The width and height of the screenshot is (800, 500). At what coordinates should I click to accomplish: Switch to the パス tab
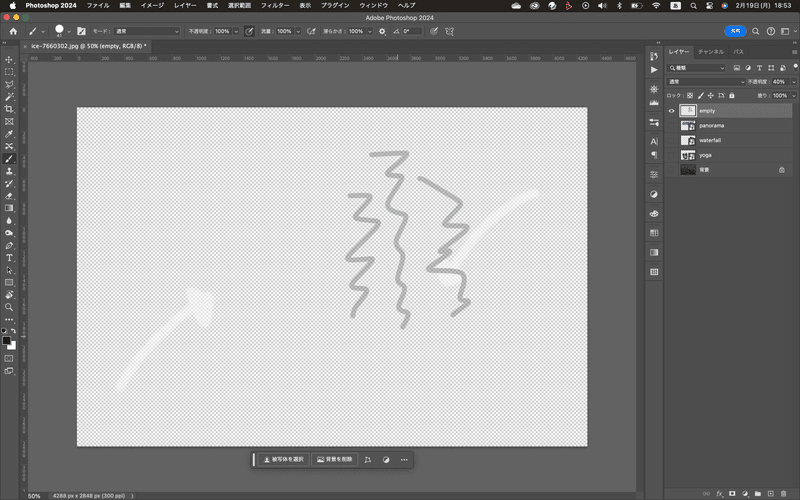(738, 52)
